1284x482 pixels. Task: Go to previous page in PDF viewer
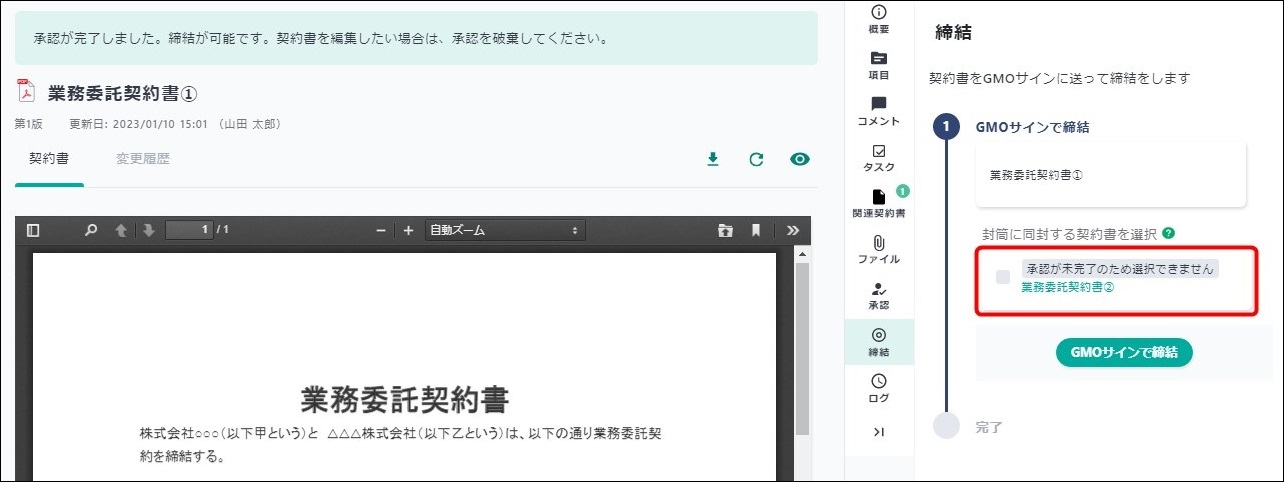point(121,230)
